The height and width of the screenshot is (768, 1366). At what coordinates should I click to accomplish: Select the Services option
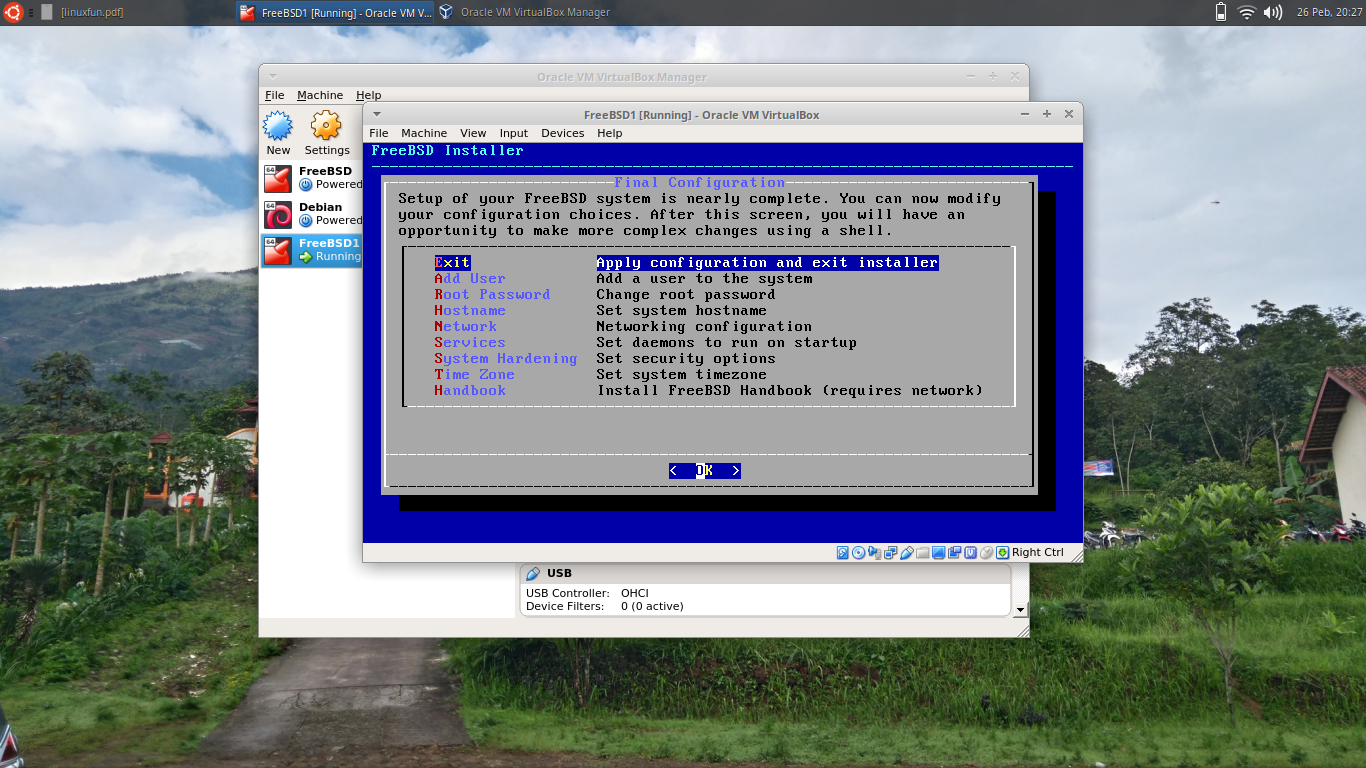coord(470,343)
